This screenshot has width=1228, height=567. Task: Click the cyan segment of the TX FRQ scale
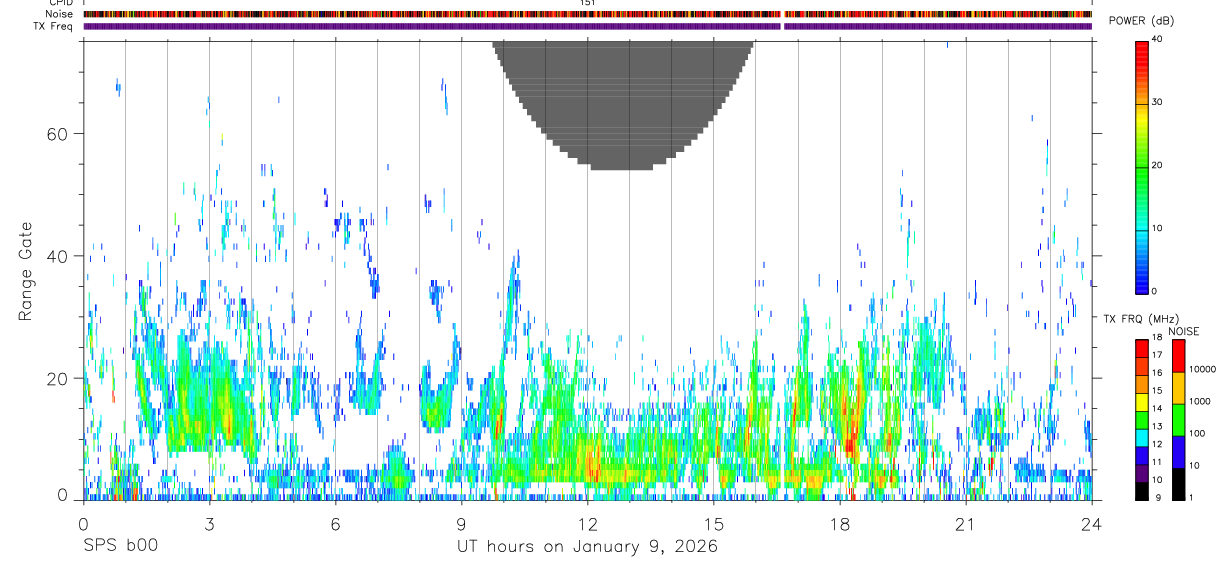(x=1142, y=437)
